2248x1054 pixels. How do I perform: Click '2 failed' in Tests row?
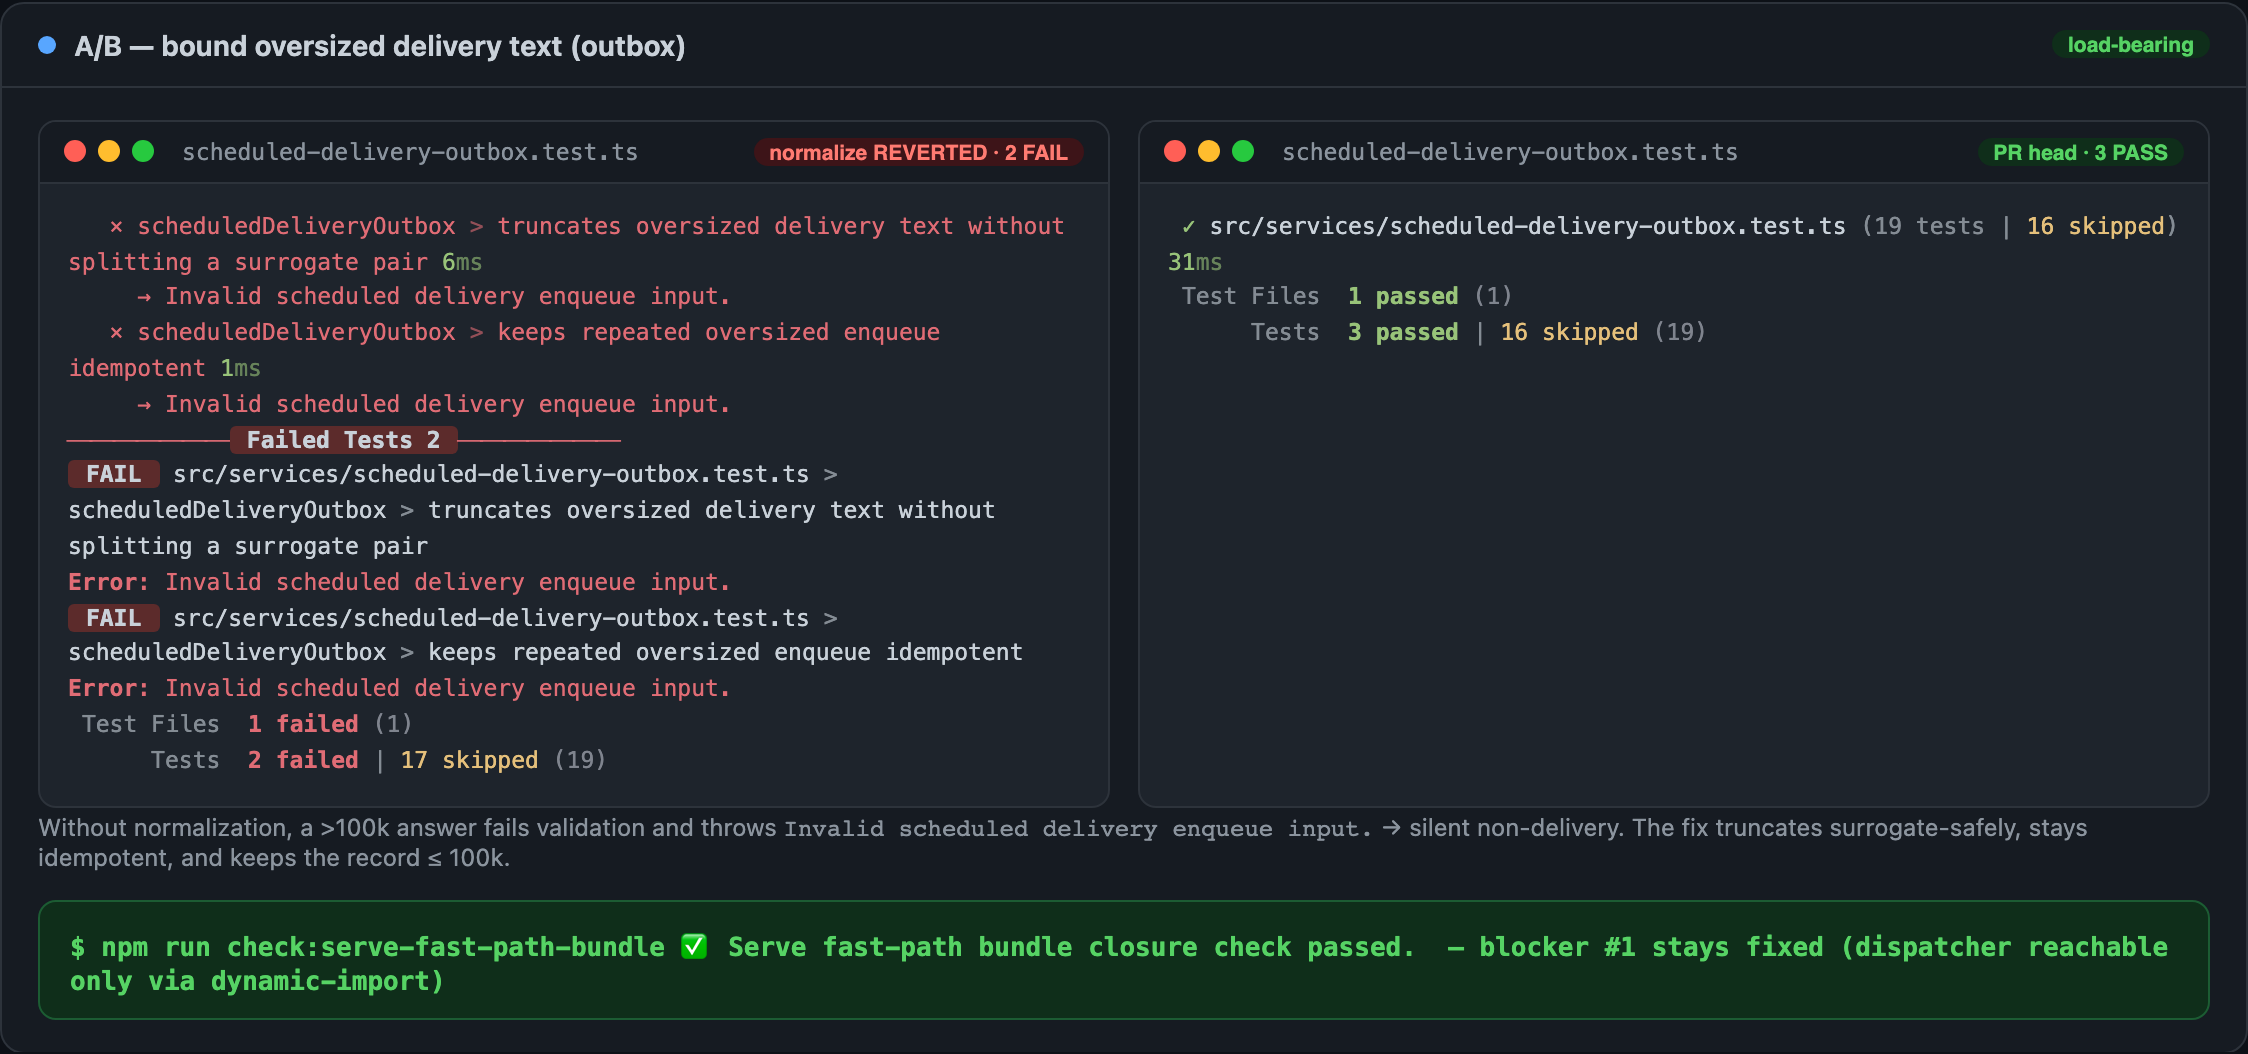pyautogui.click(x=303, y=760)
